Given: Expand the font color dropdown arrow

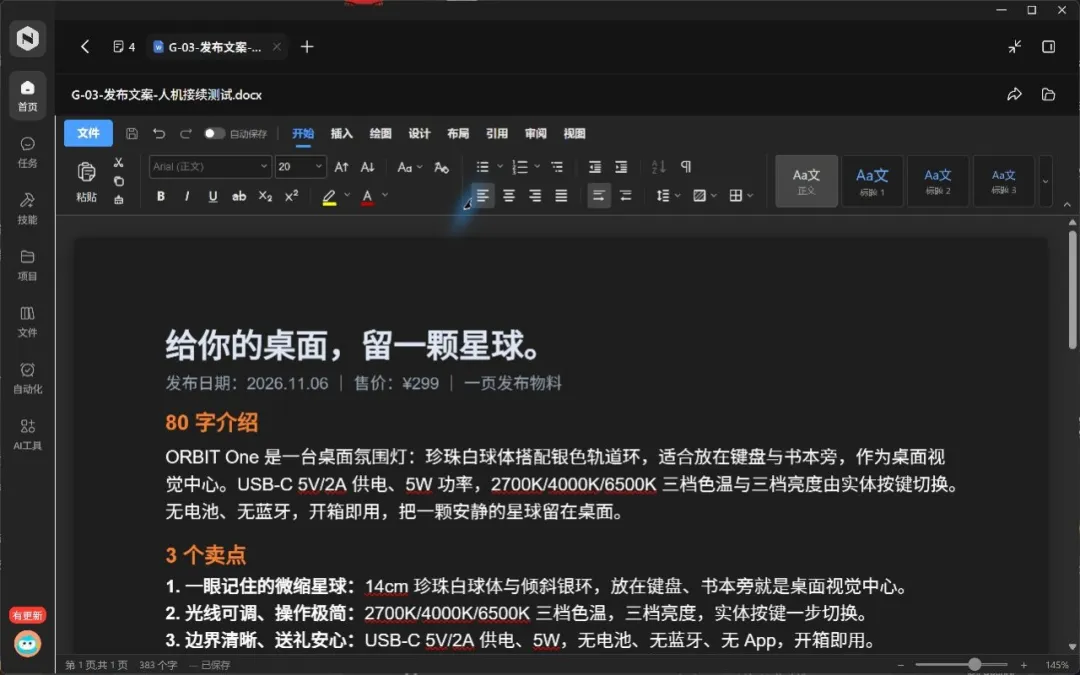Looking at the screenshot, I should click(x=385, y=196).
